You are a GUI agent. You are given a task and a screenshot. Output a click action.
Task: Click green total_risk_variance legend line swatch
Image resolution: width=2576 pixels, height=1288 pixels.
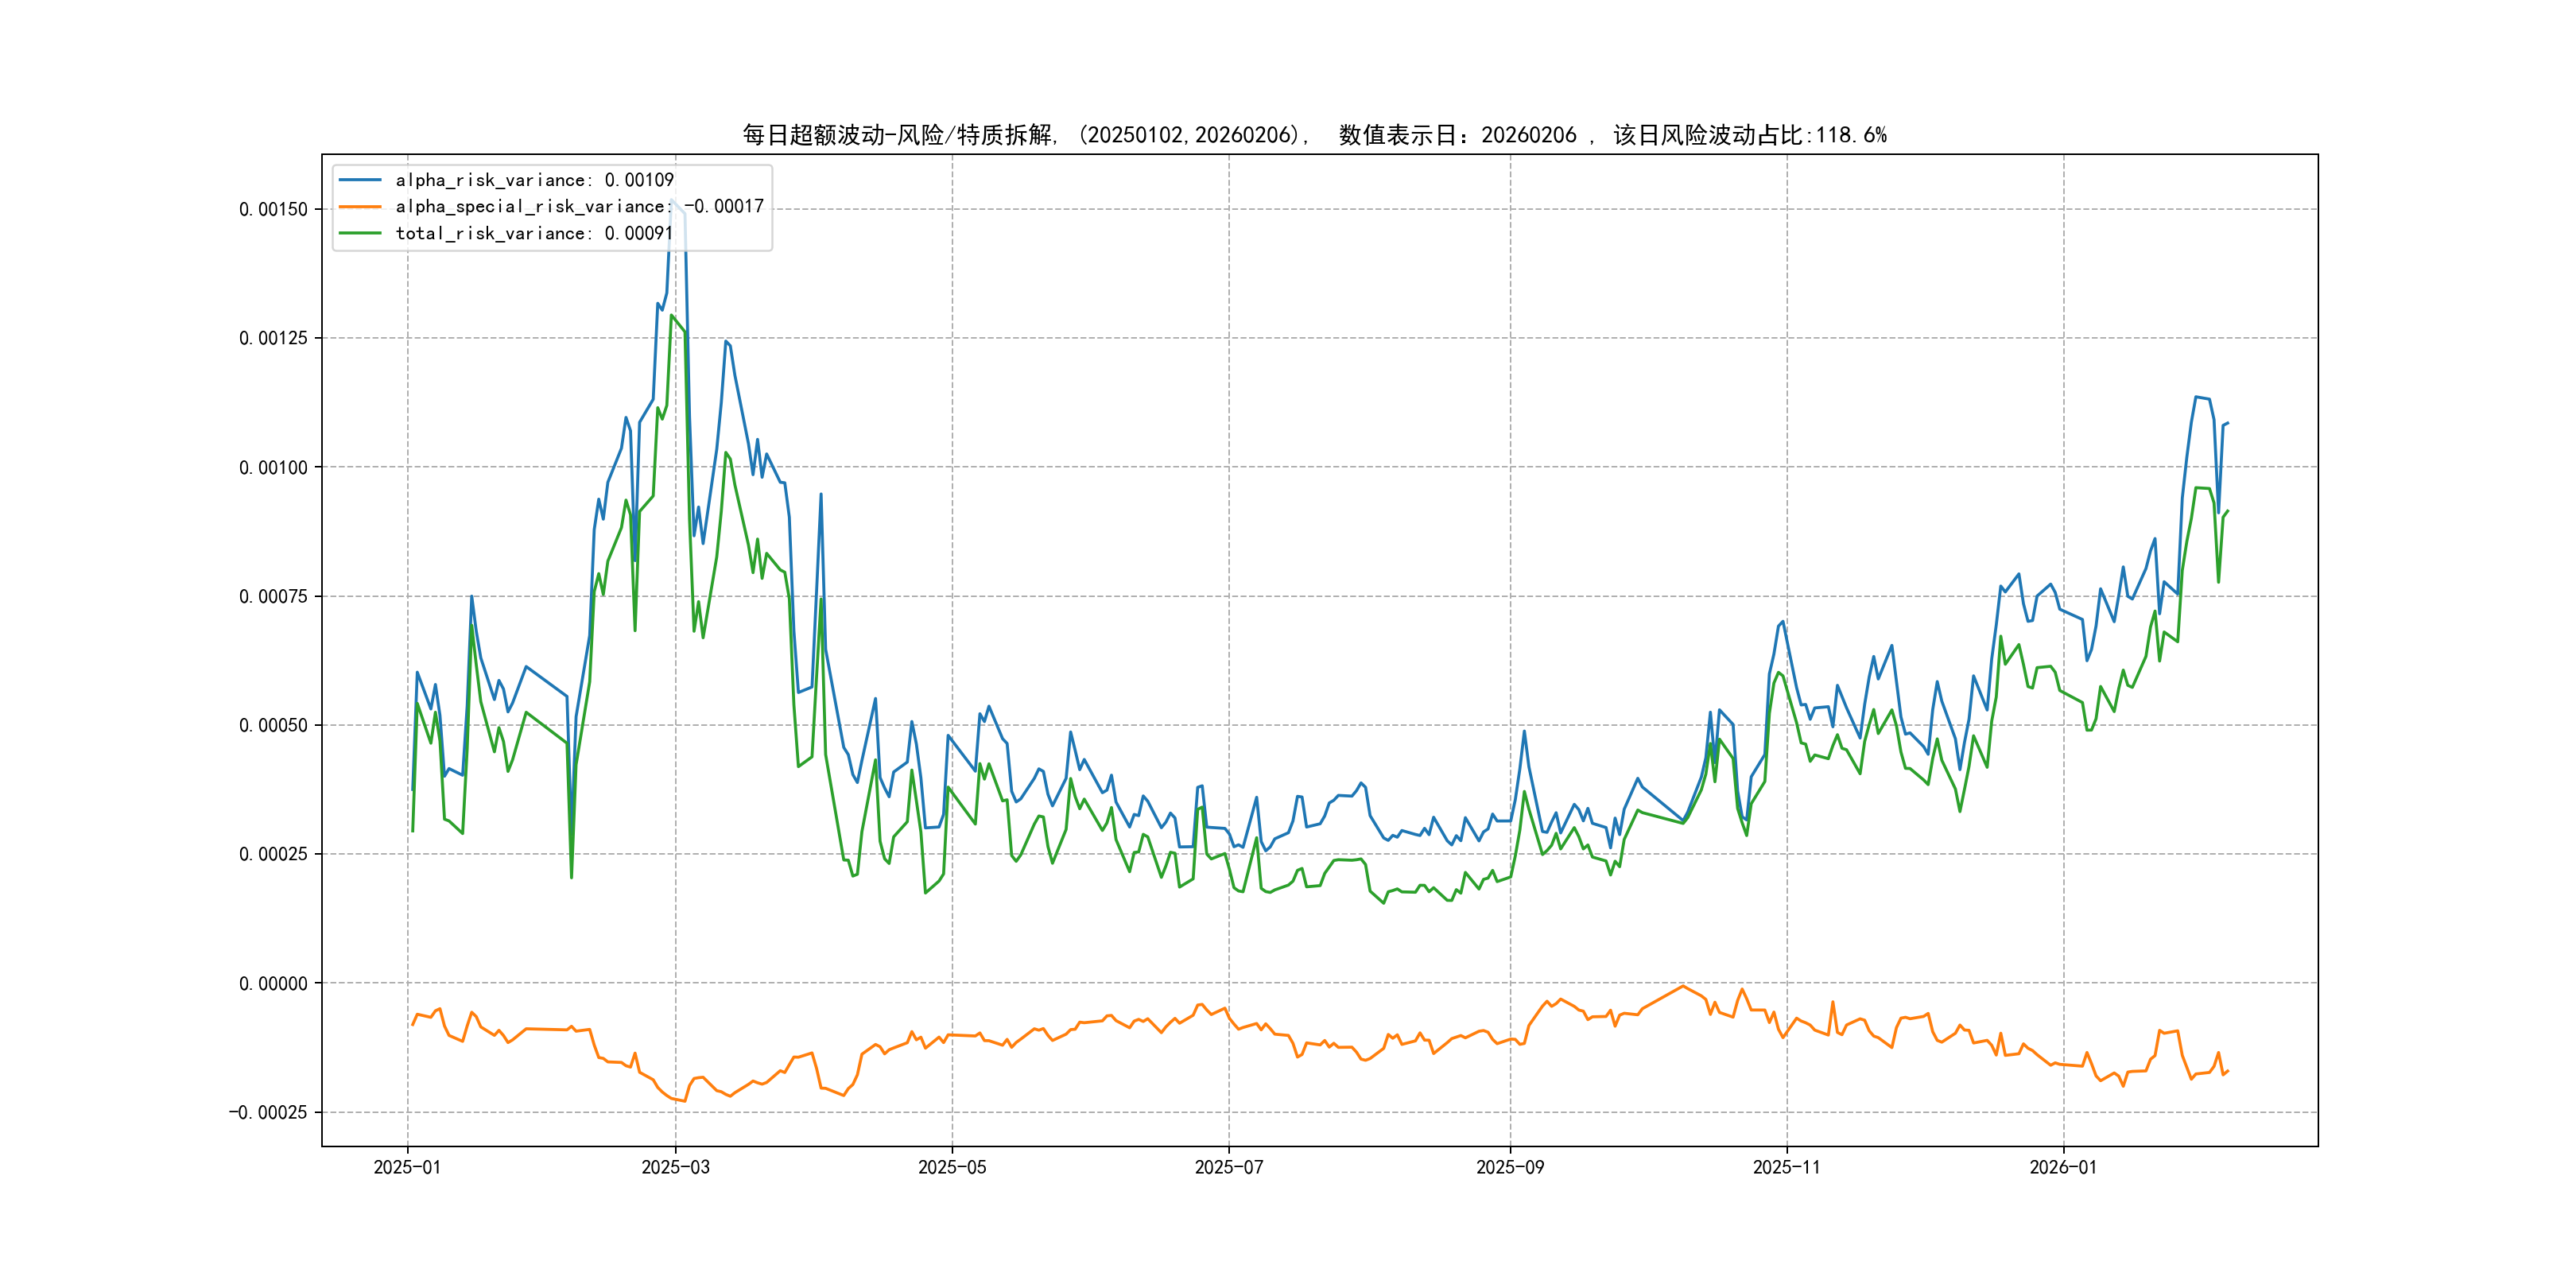[360, 233]
